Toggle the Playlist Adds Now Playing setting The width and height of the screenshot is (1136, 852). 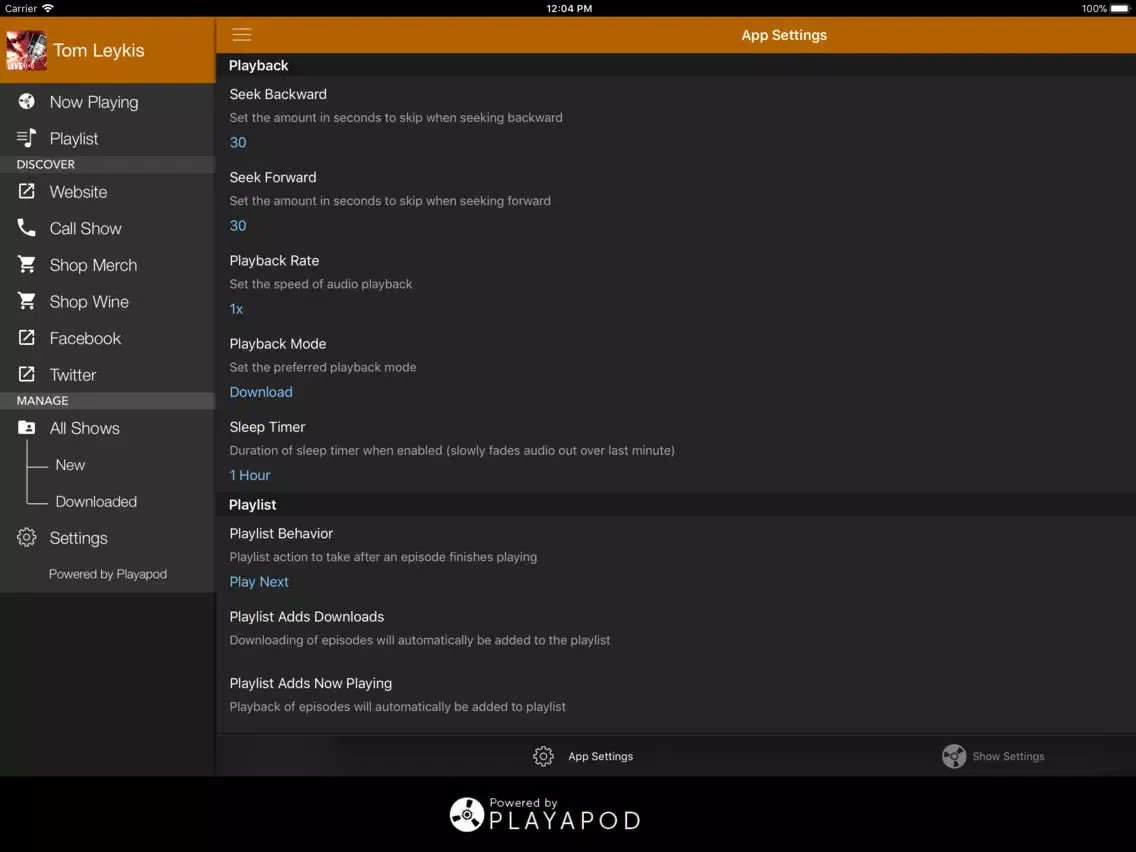pos(675,694)
